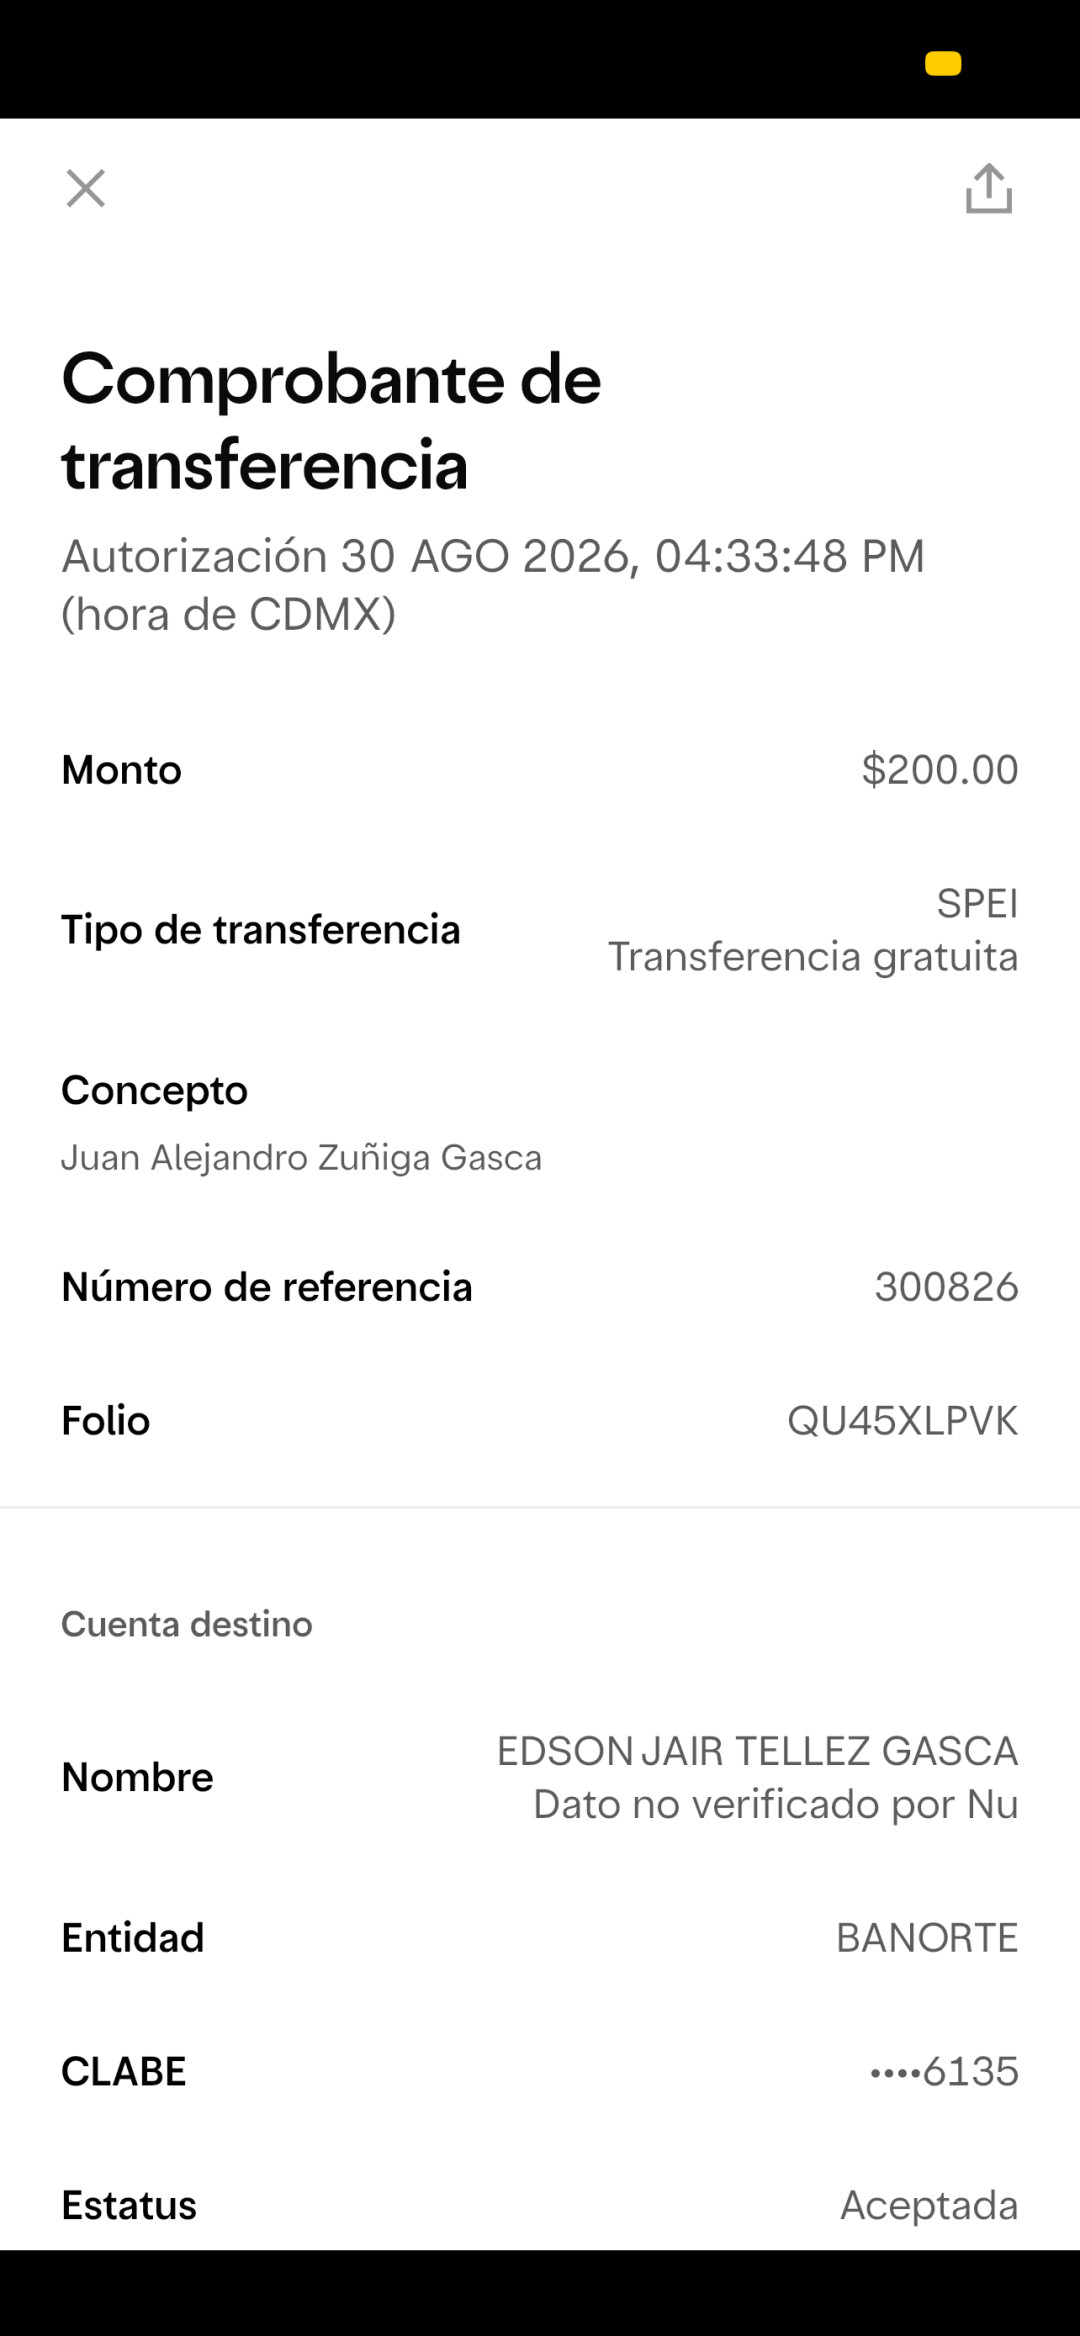Tap the yellow status bar indicator
Viewport: 1080px width, 2336px height.
coord(943,63)
